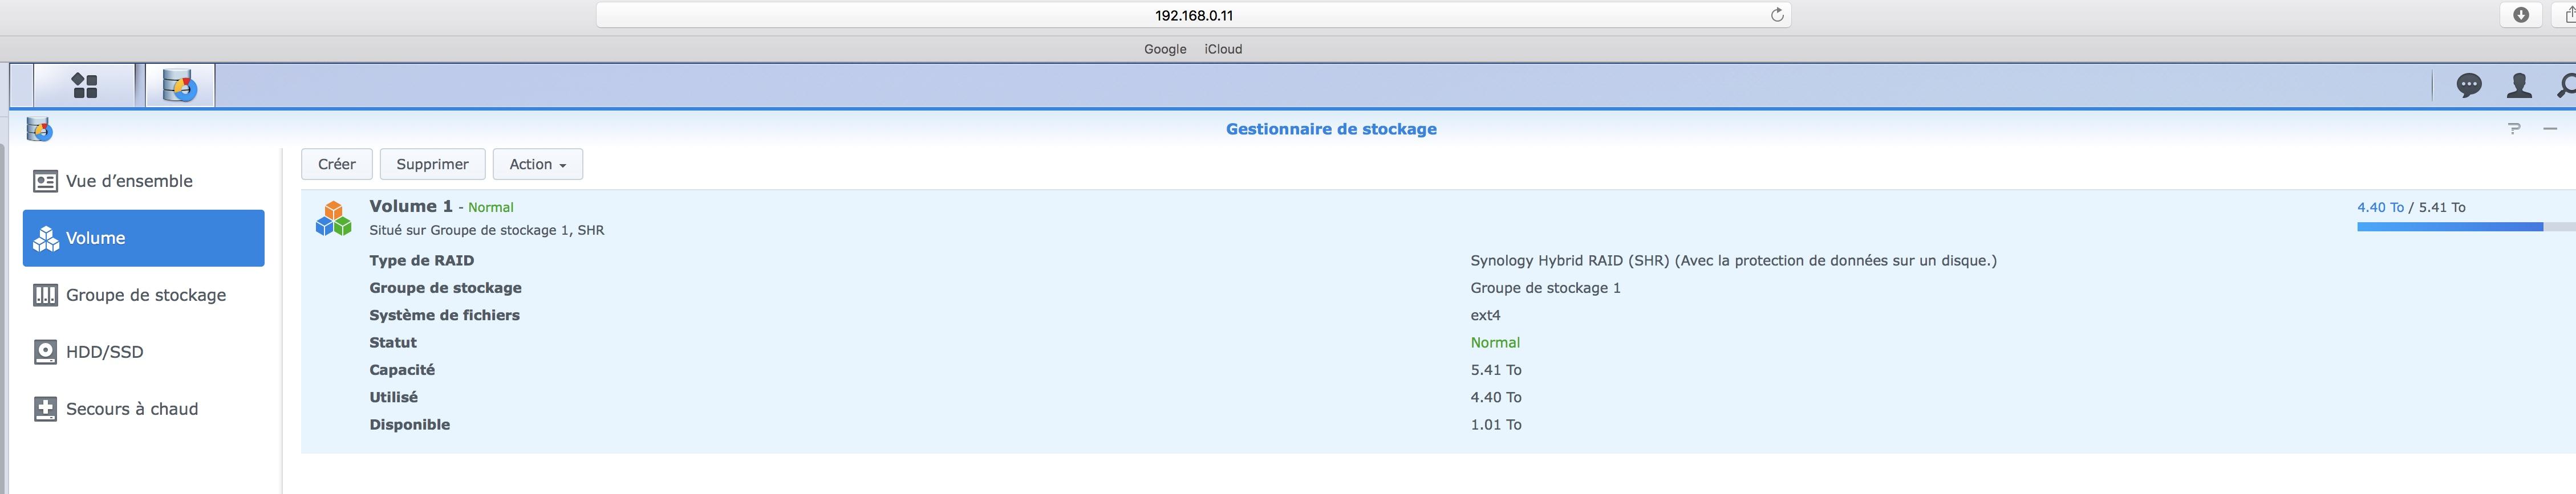
Task: Expand the Action dropdown menu
Action: pos(538,164)
